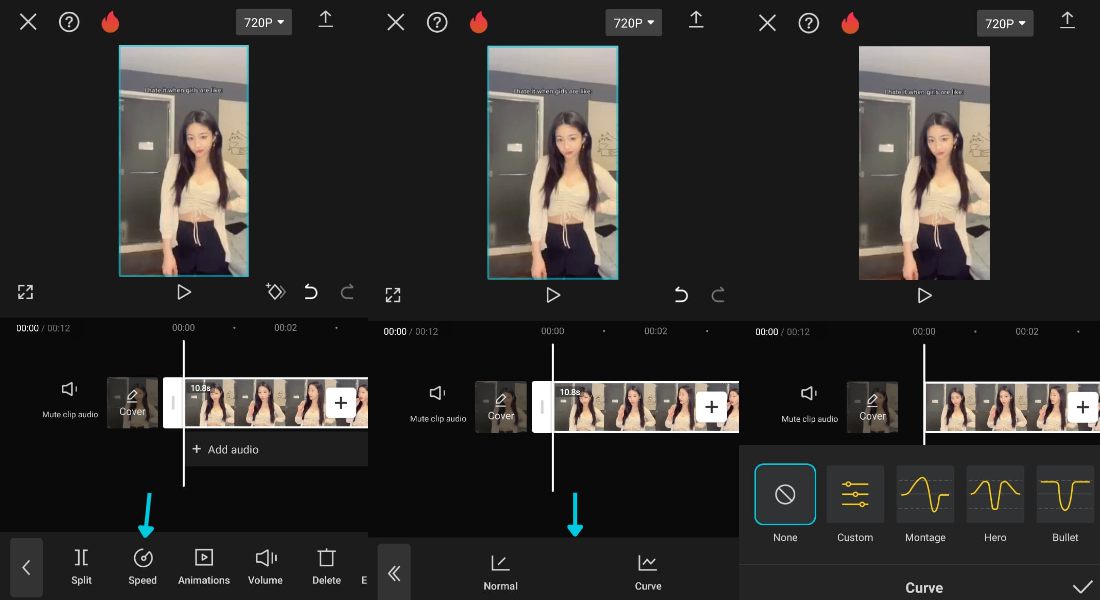Open the 720P resolution dropdown in middle screen
This screenshot has height=600, width=1100.
point(633,23)
